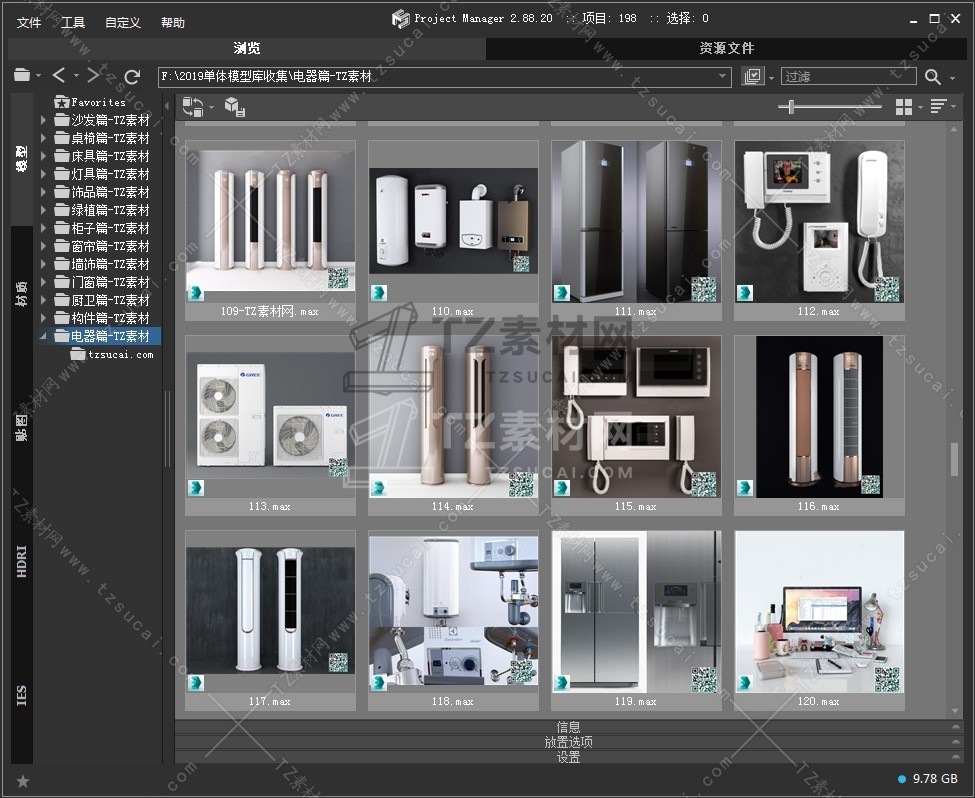Click the favorites star in status bar

pos(23,780)
